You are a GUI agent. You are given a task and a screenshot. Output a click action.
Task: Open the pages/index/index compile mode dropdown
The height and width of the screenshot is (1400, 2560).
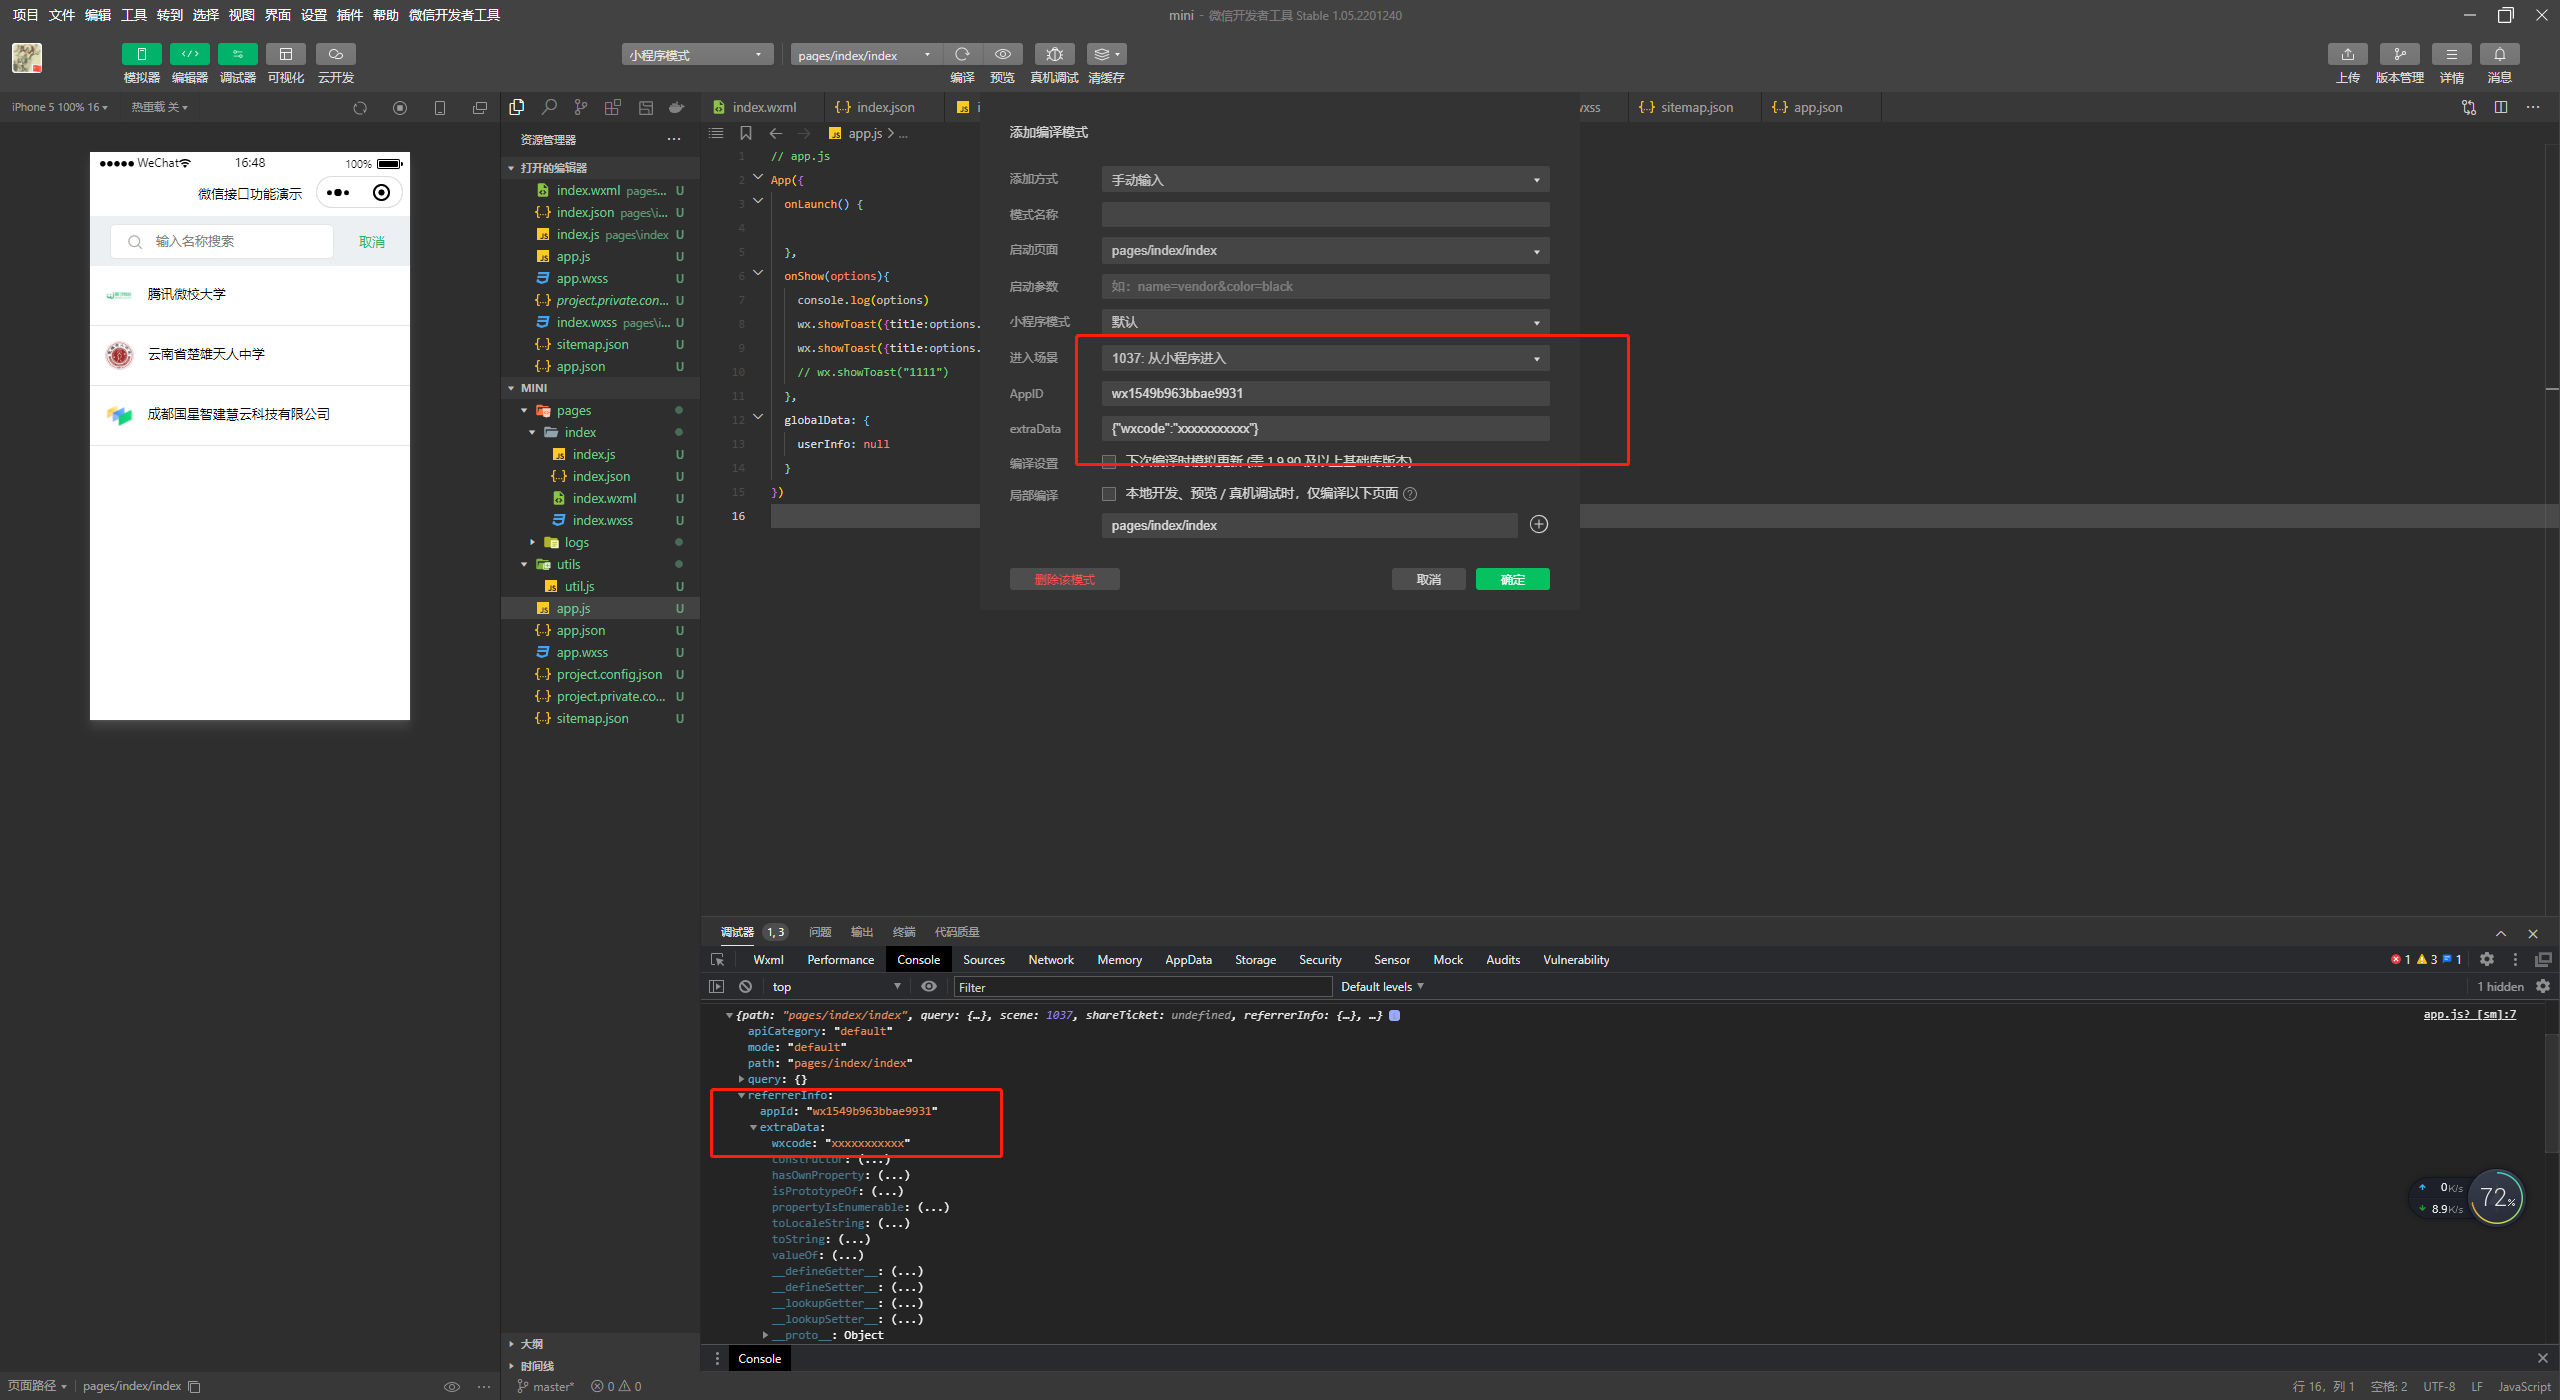point(866,55)
